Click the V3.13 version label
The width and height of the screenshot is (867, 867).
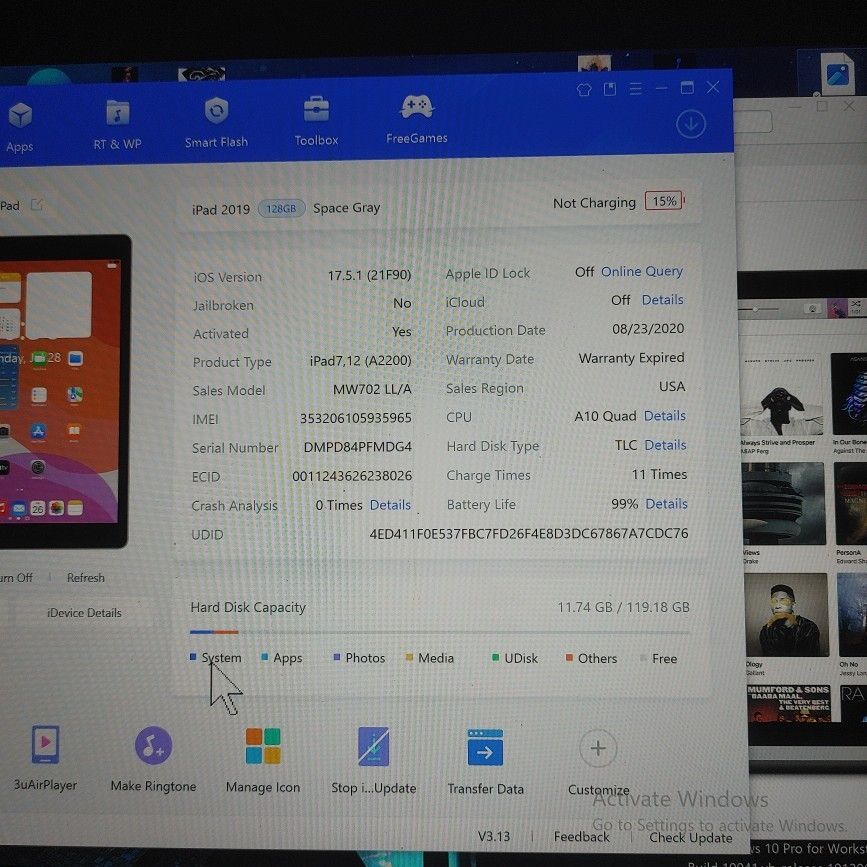494,836
